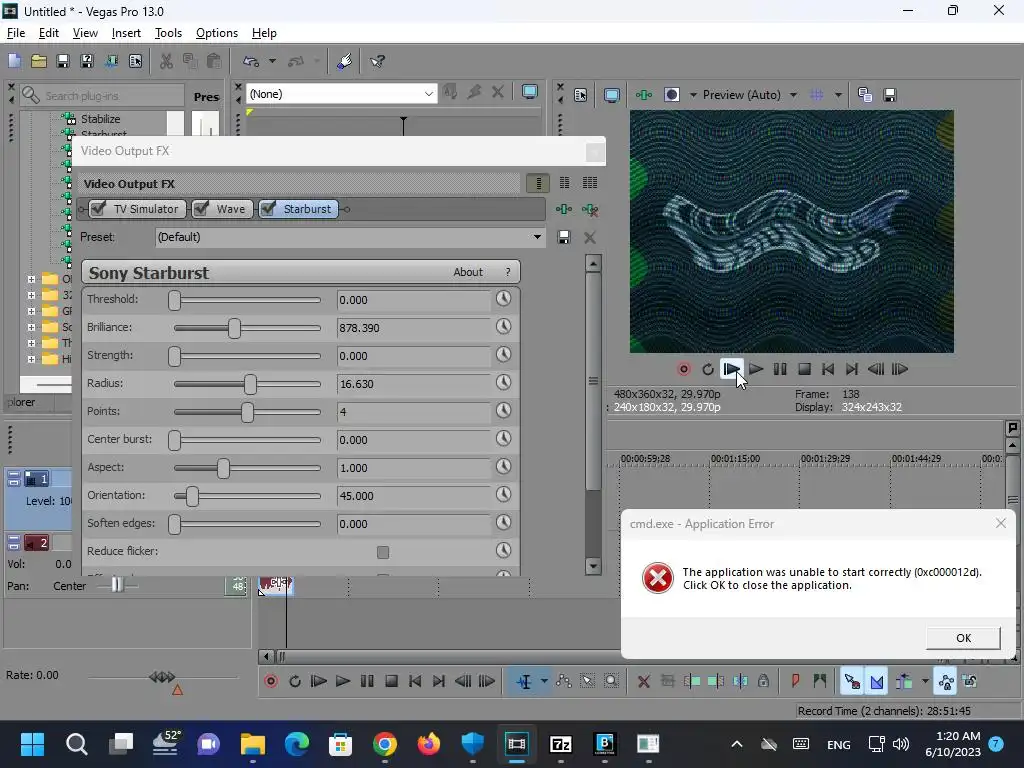This screenshot has height=768, width=1024.
Task: Click the Undo arrow icon
Action: 251,61
